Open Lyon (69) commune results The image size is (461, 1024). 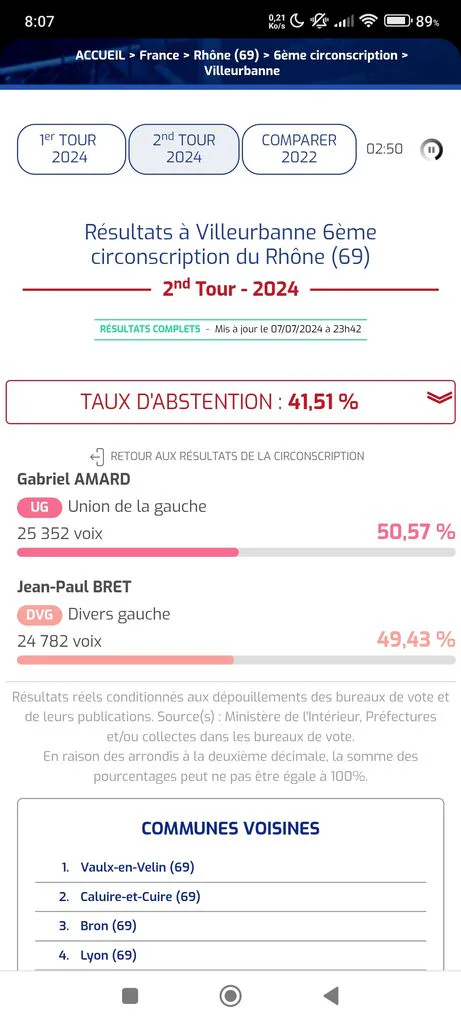(108, 955)
